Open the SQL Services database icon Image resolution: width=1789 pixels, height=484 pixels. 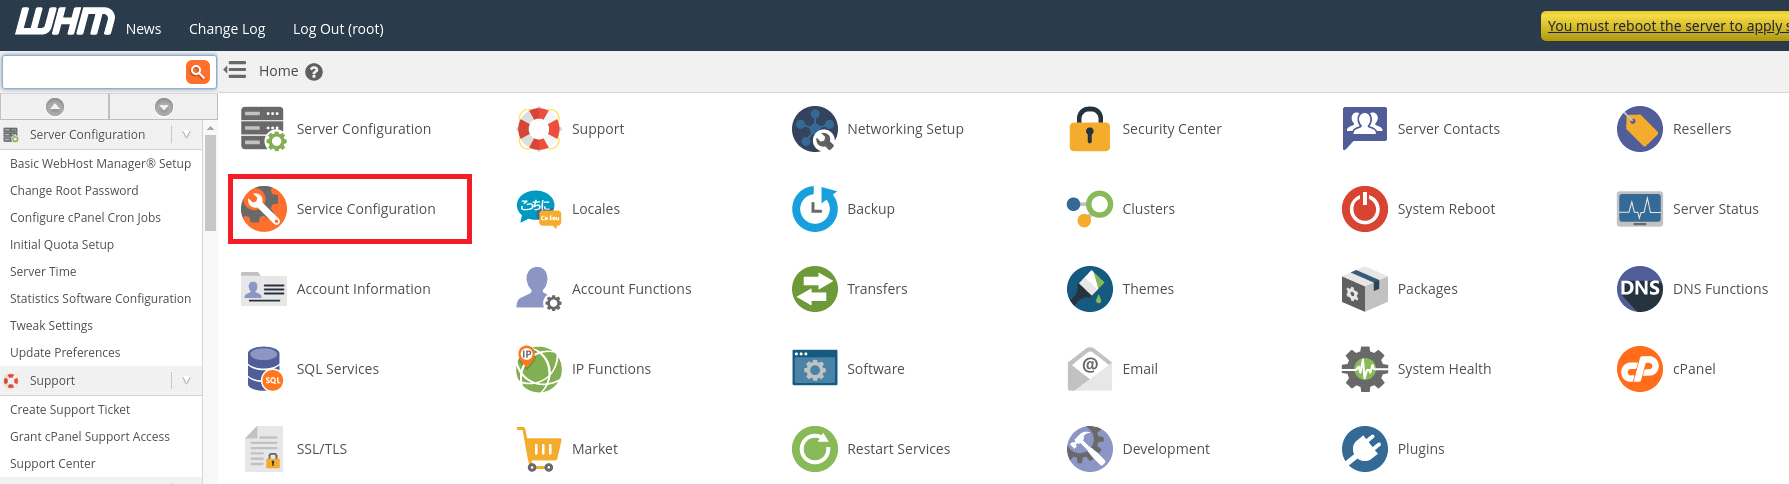coord(264,369)
